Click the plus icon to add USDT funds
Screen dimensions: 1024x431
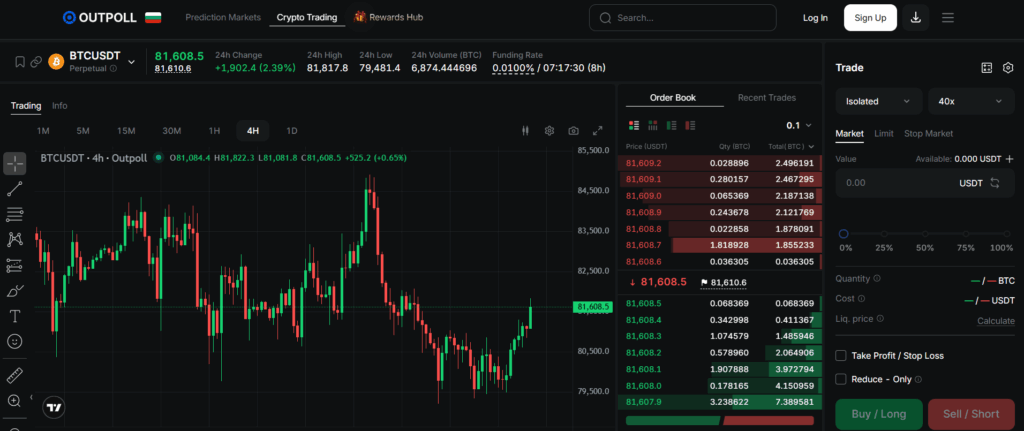click(x=1009, y=159)
